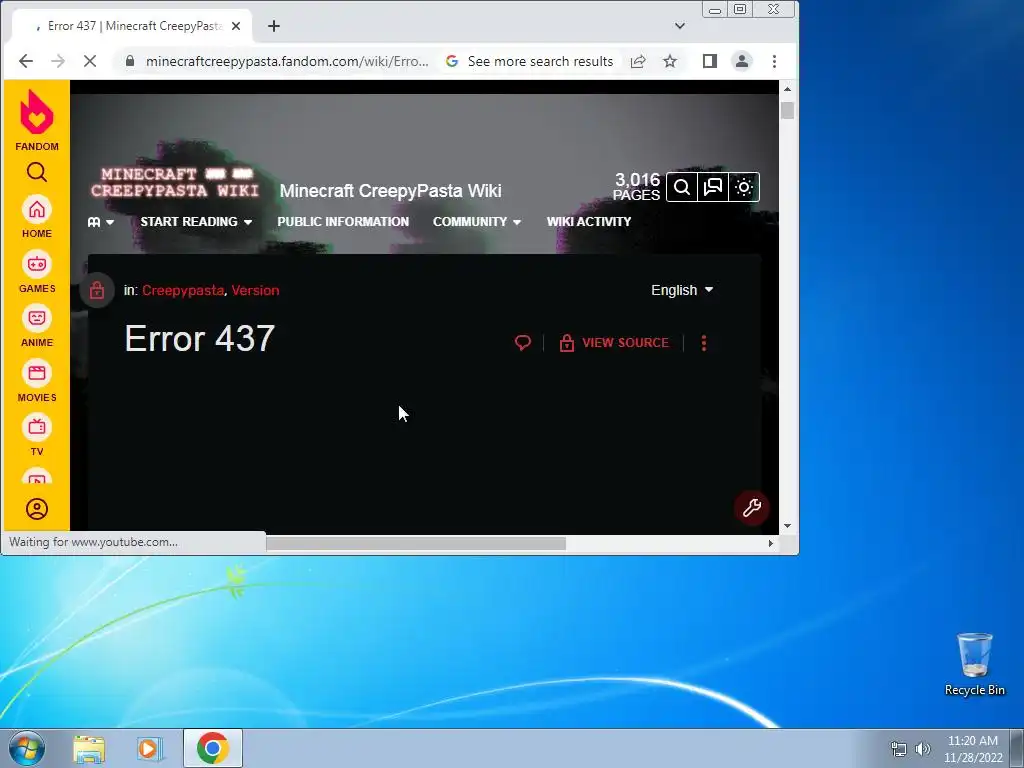Open WIKI ACTIVITY page
This screenshot has width=1024, height=768.
588,222
